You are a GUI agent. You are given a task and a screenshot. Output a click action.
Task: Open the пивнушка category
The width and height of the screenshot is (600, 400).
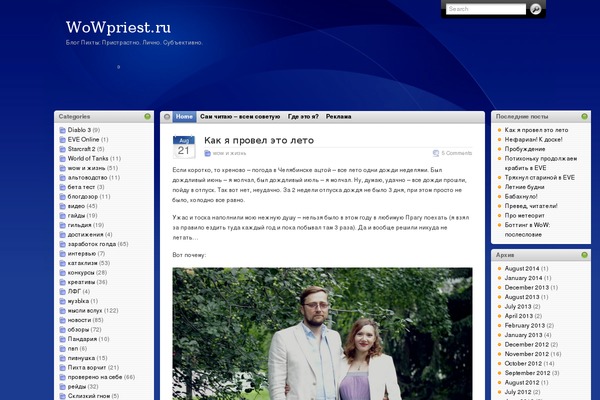pos(82,358)
